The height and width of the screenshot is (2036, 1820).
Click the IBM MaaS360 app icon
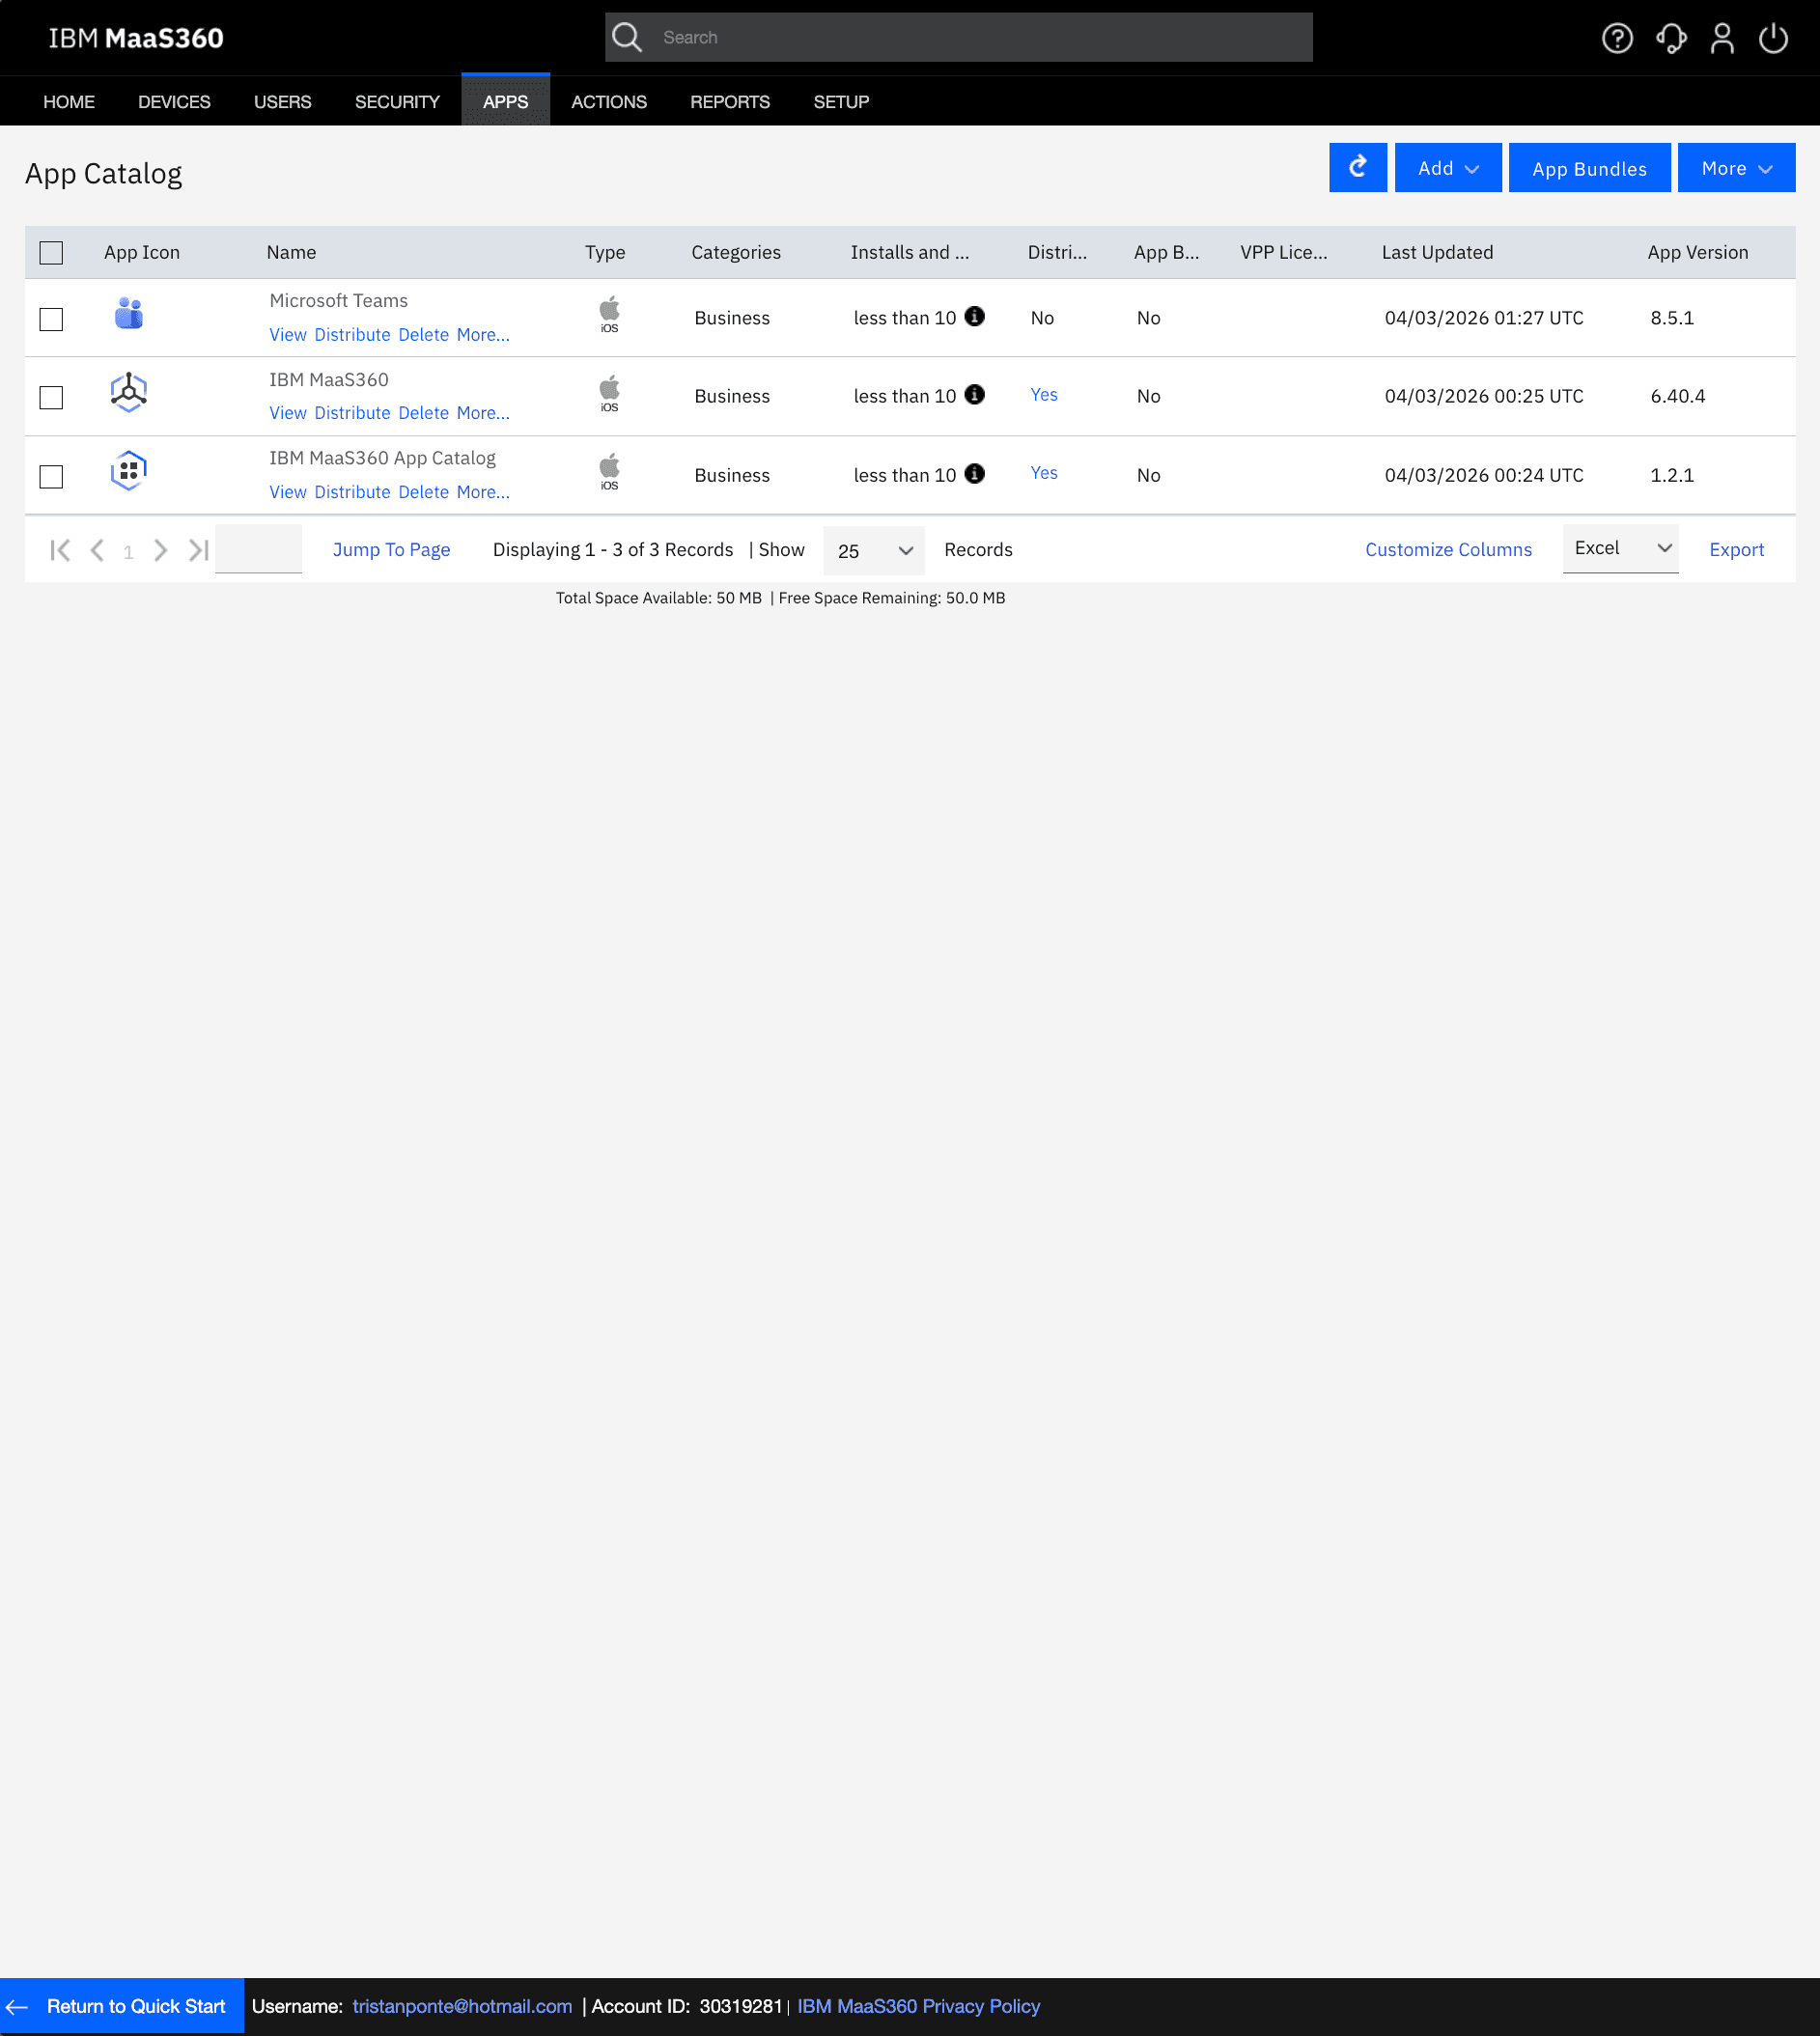coord(129,392)
